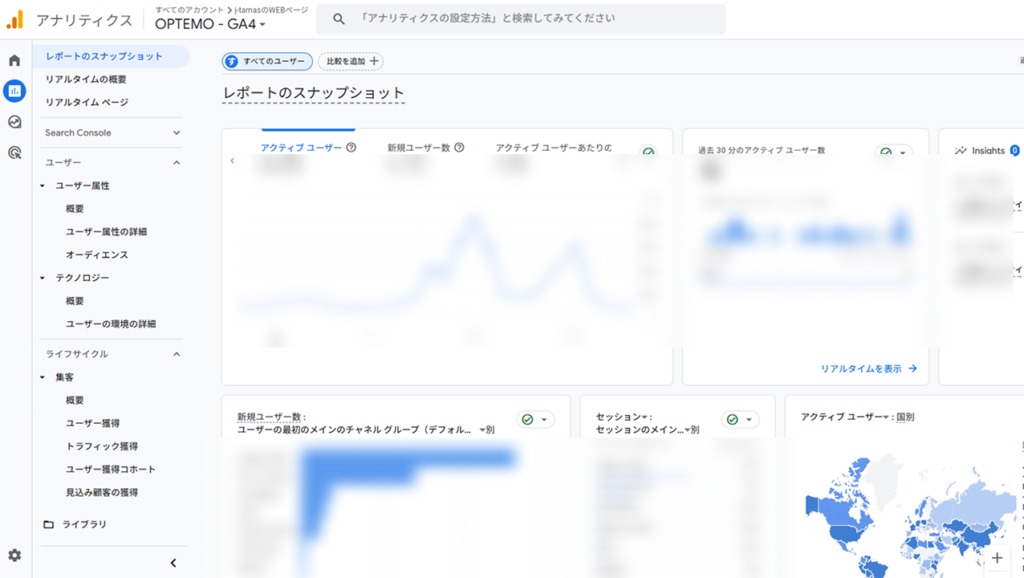Viewport: 1024px width, 578px height.
Task: Open リアルタイムを表示 link
Action: 870,368
